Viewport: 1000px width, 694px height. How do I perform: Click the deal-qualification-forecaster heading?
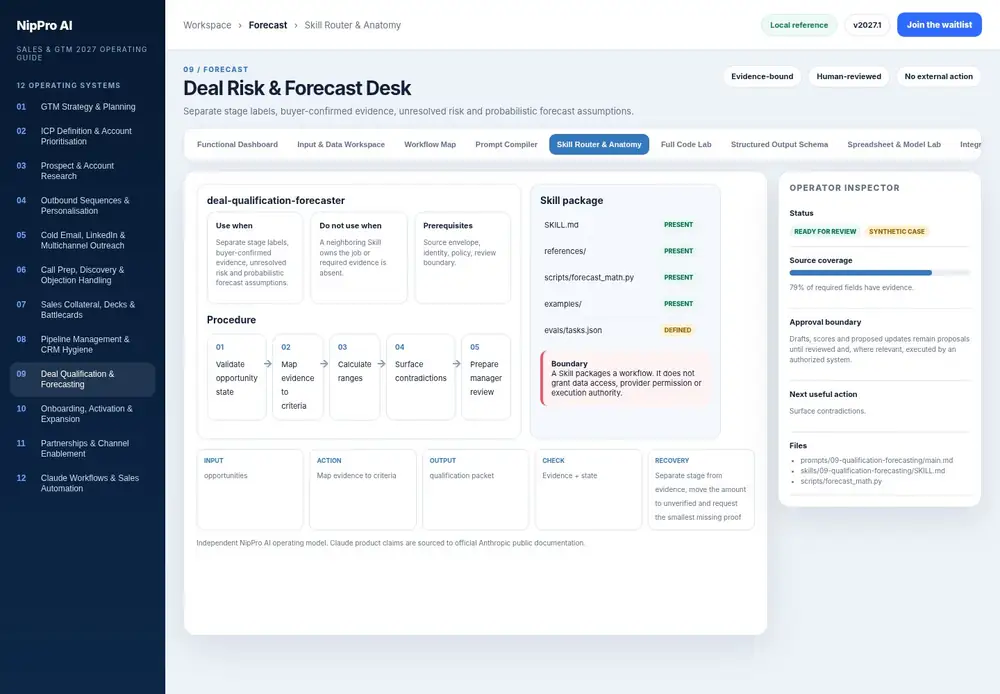click(x=276, y=200)
